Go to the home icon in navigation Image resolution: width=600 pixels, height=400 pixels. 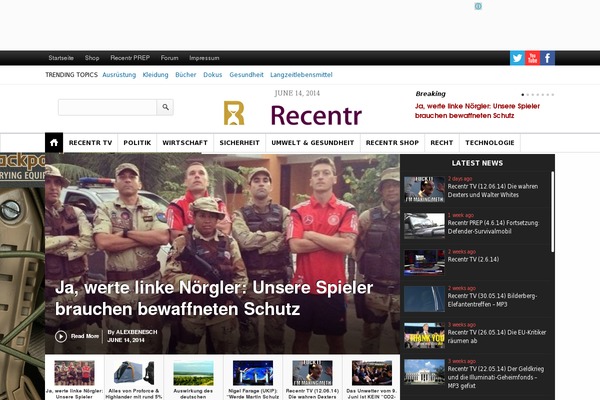point(54,143)
